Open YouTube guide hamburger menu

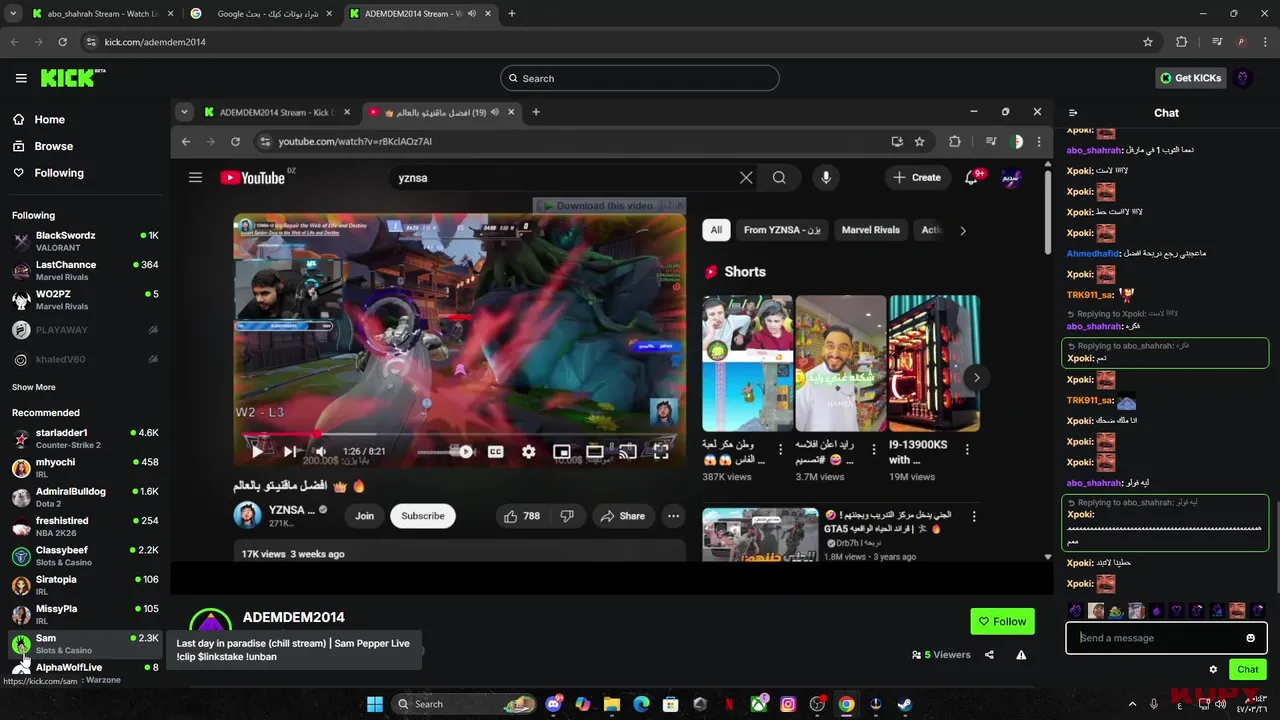196,178
